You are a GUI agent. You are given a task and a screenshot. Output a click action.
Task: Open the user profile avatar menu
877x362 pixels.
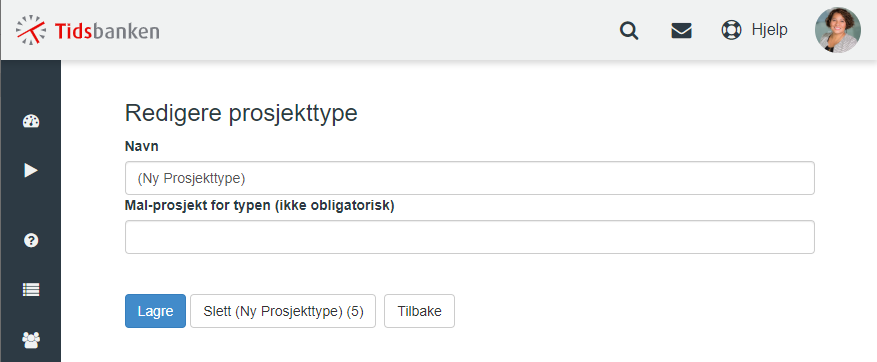coord(837,30)
